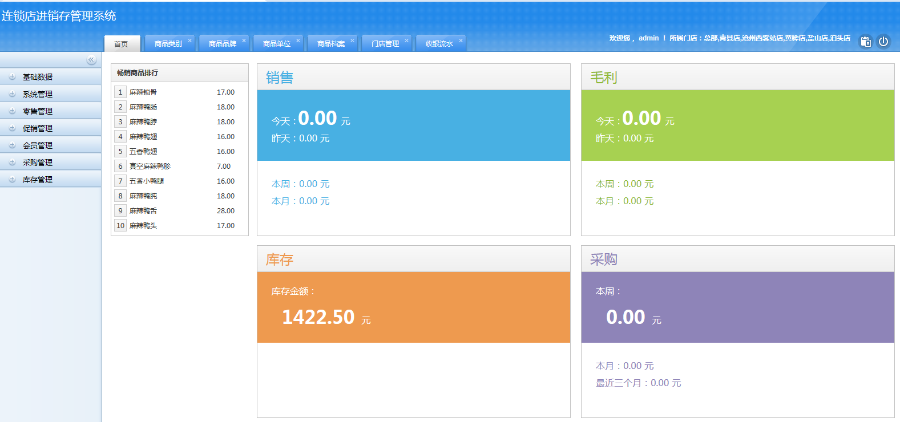Screen dimensions: 900x422
Task: Select the rank 9 row priced 28.00
Action: pyautogui.click(x=180, y=211)
